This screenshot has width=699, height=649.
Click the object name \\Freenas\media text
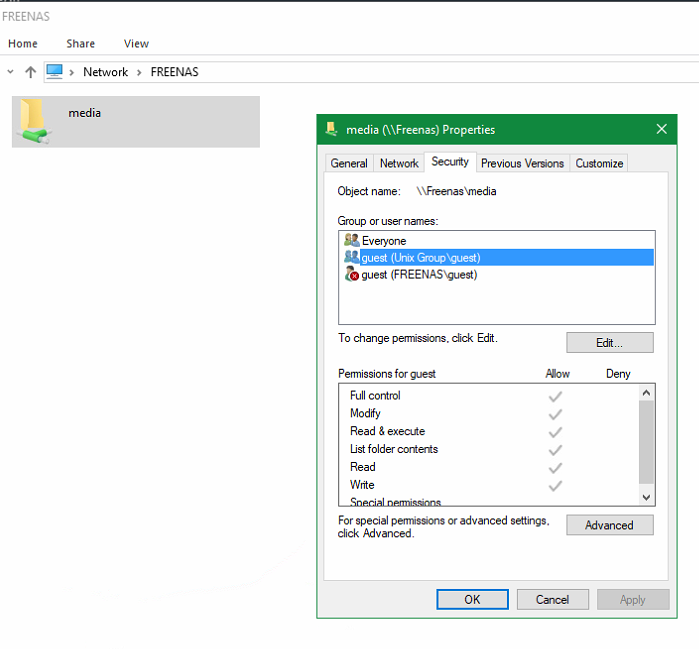tap(456, 191)
